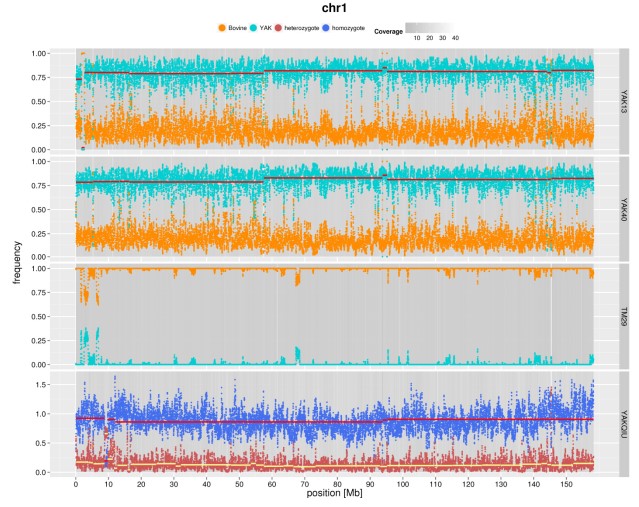Click the "60" tick on the position axis
This screenshot has height=507, width=639.
[x=272, y=484]
